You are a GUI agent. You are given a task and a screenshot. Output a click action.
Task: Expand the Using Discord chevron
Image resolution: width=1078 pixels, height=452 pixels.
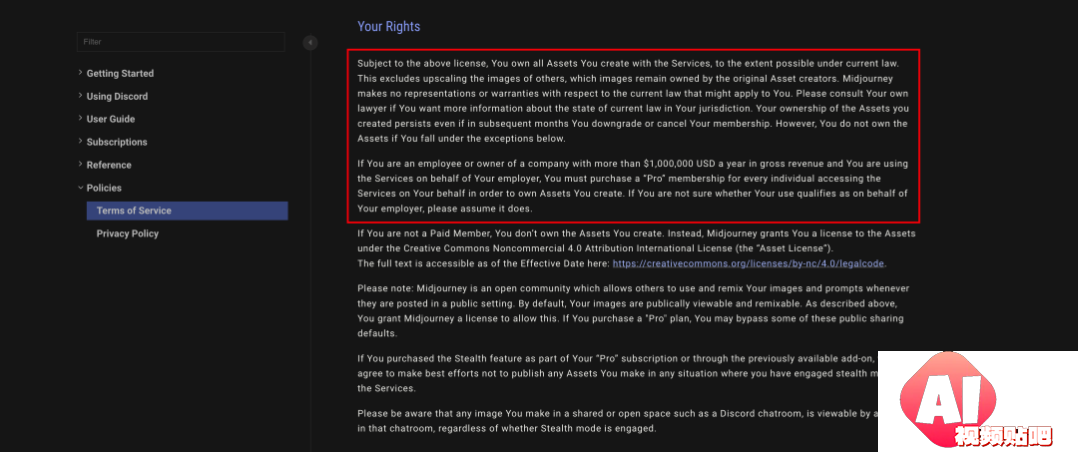click(x=80, y=96)
